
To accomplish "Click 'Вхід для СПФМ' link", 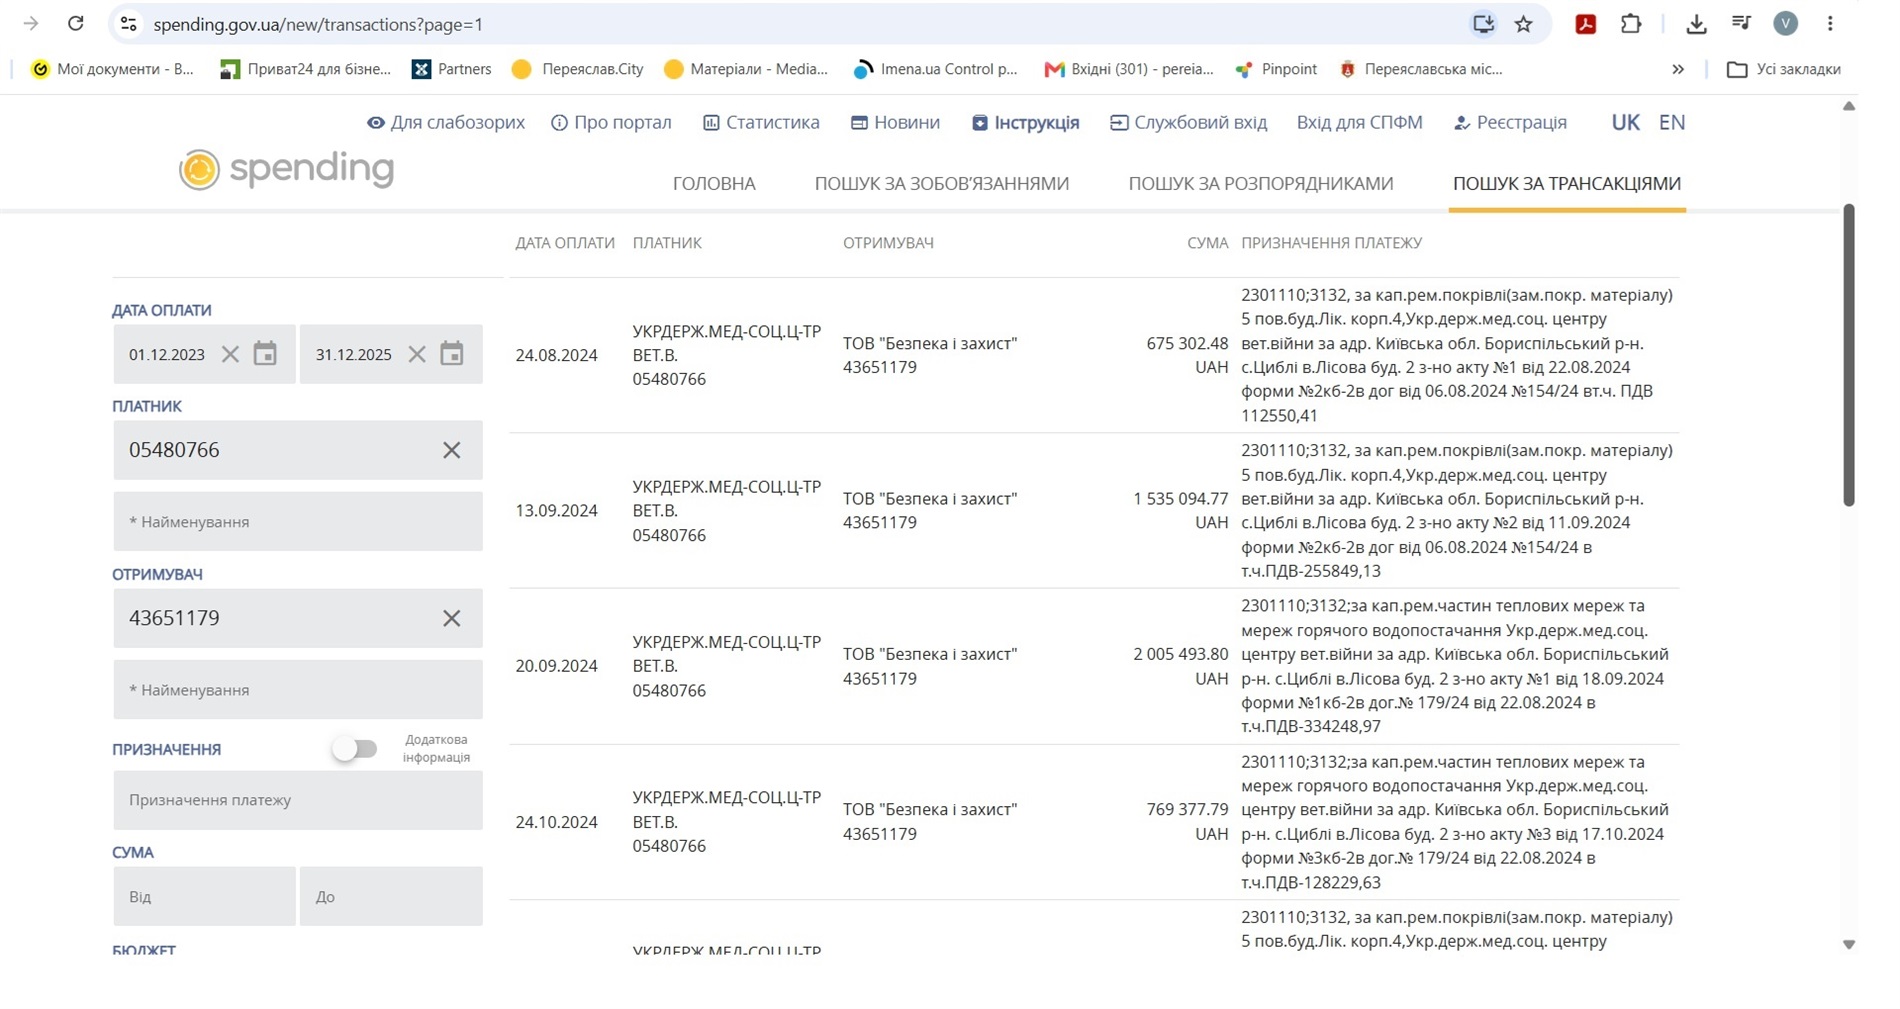I will coord(1359,122).
